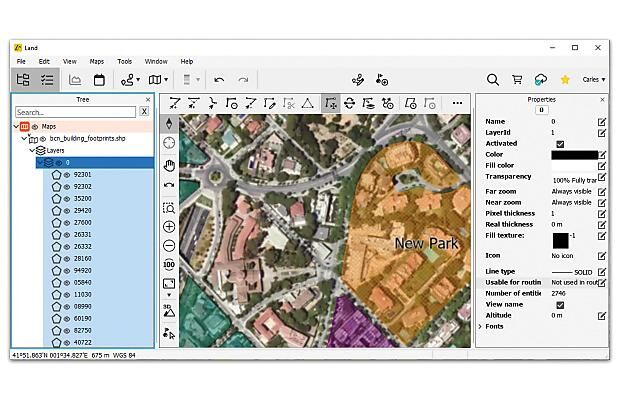Image resolution: width=620 pixels, height=406 pixels.
Task: Open the shopping cart store icon
Action: (517, 80)
